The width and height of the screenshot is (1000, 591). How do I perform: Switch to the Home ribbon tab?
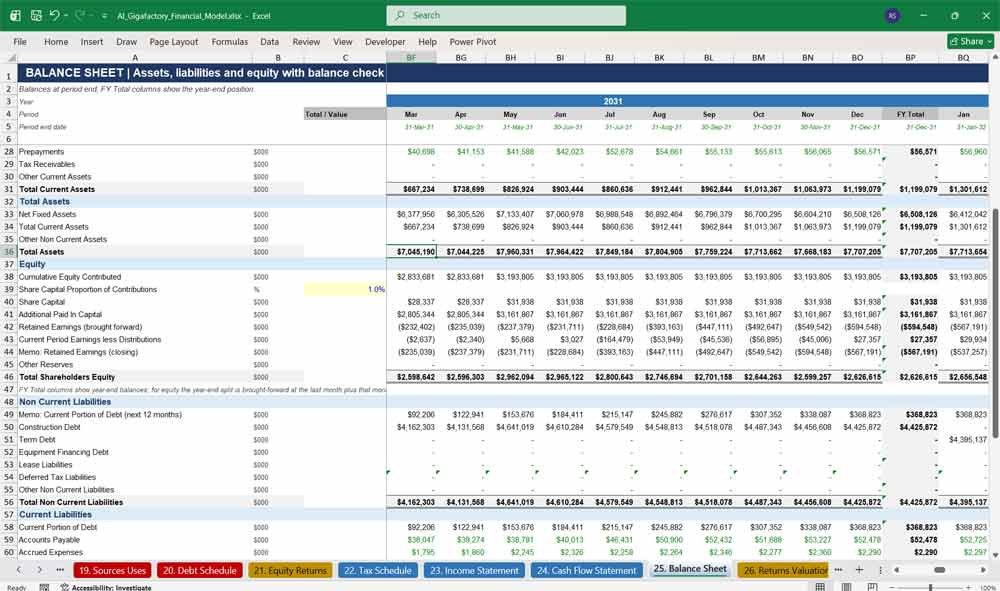(56, 41)
